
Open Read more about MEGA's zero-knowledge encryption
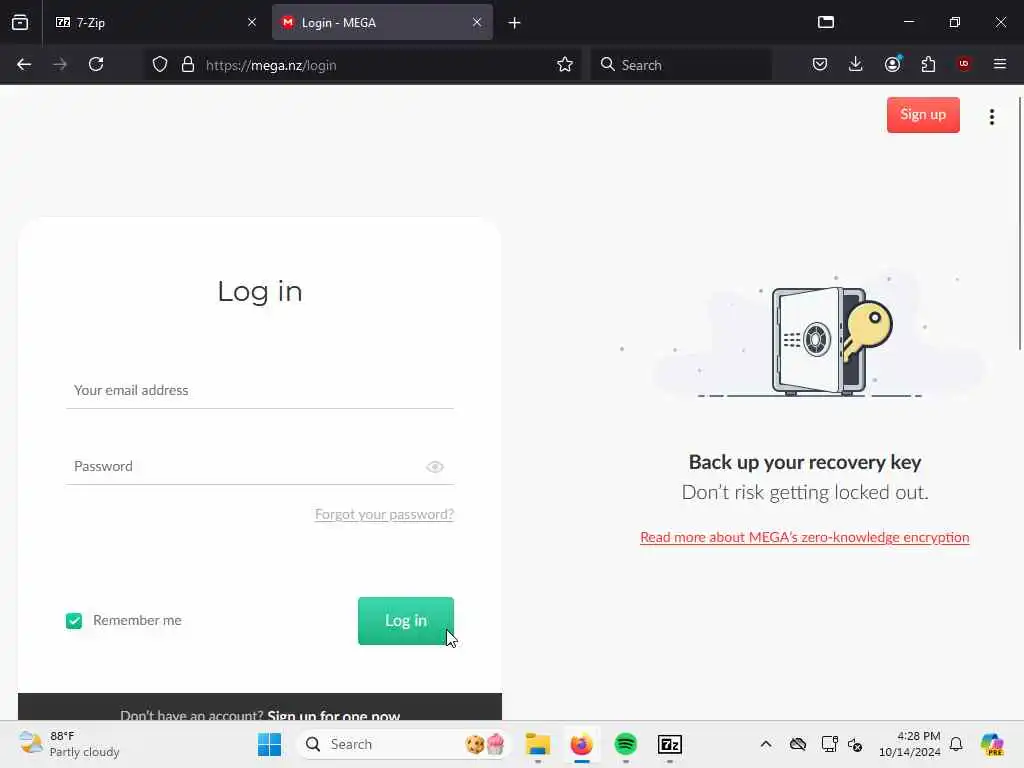(x=805, y=537)
